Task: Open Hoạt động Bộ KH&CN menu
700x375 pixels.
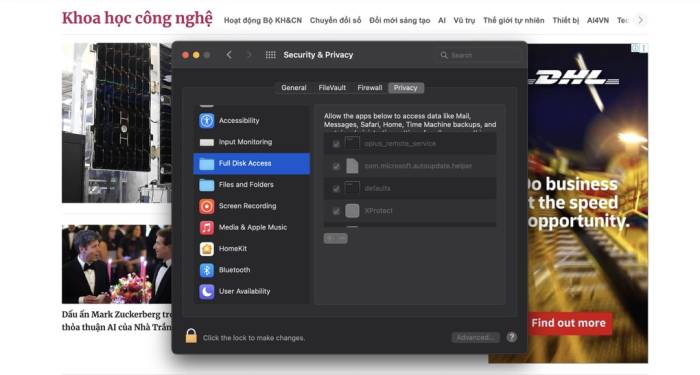Action: tap(263, 21)
